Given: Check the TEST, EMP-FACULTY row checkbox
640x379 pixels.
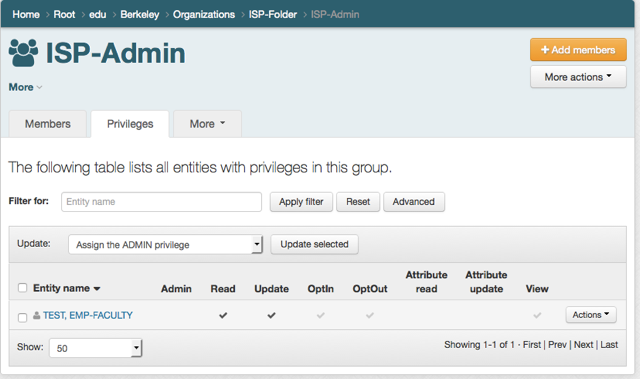Looking at the screenshot, I should pos(22,317).
